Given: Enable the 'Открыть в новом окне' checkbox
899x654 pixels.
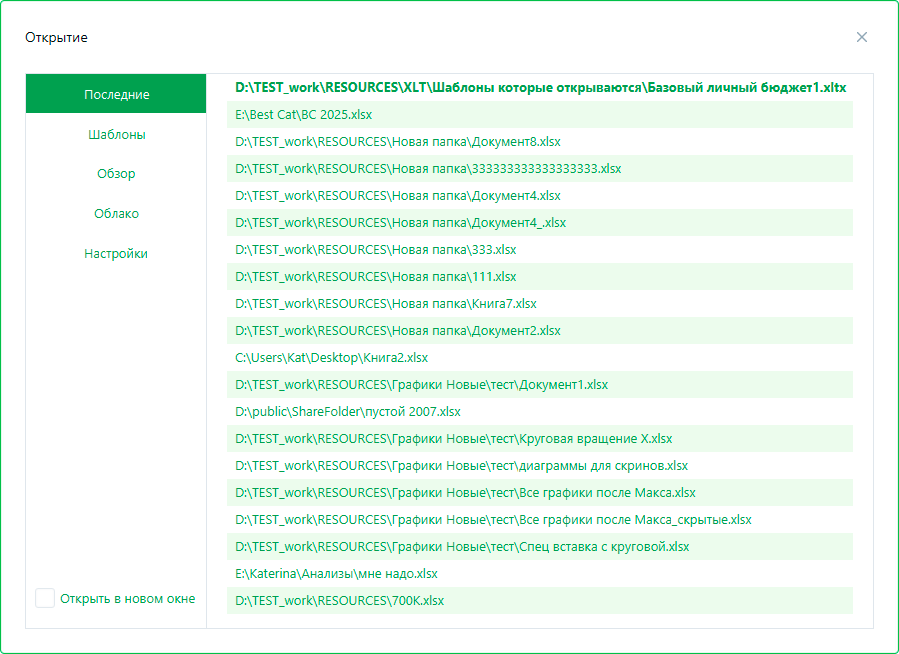Looking at the screenshot, I should tap(45, 598).
